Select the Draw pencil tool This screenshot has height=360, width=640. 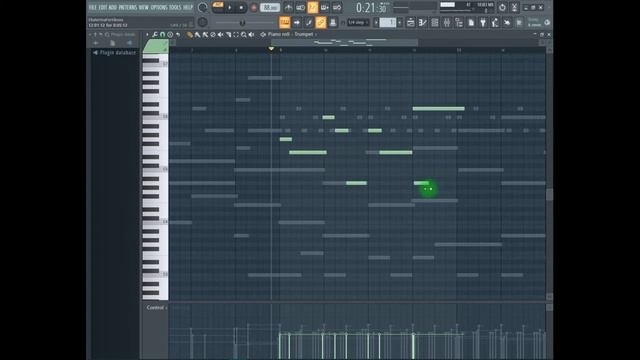point(190,35)
